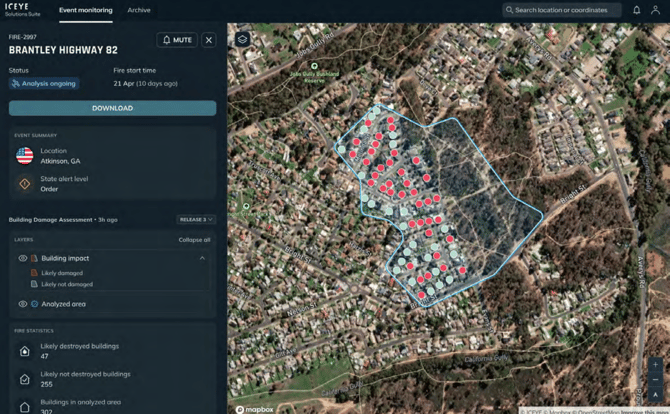Screen dimensions: 670x414
Task: Click the '21 Apr (10 days ago)' start time
Action: pyautogui.click(x=145, y=83)
